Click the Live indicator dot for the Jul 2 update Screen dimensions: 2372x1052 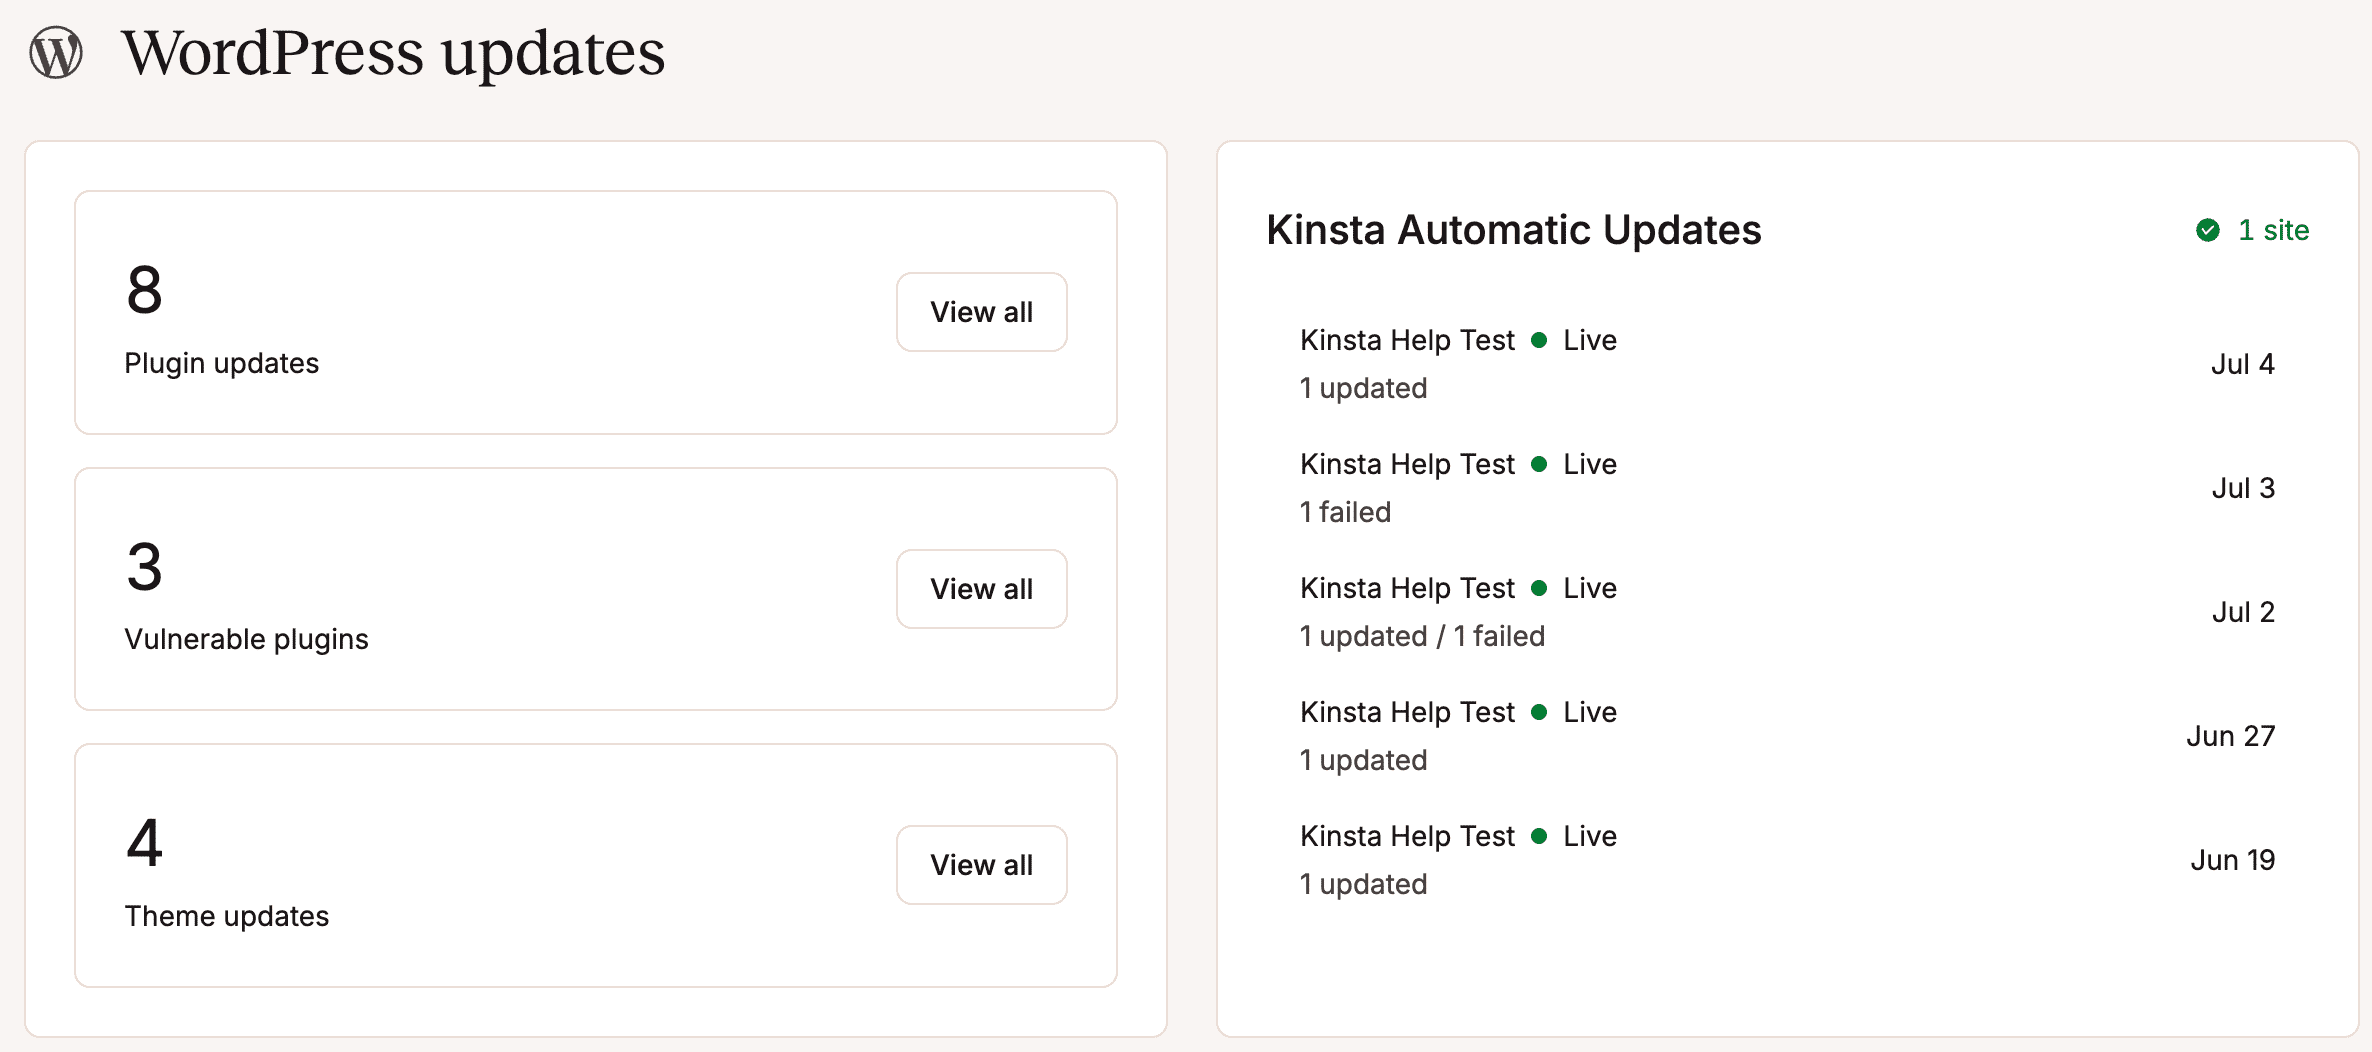[1541, 588]
